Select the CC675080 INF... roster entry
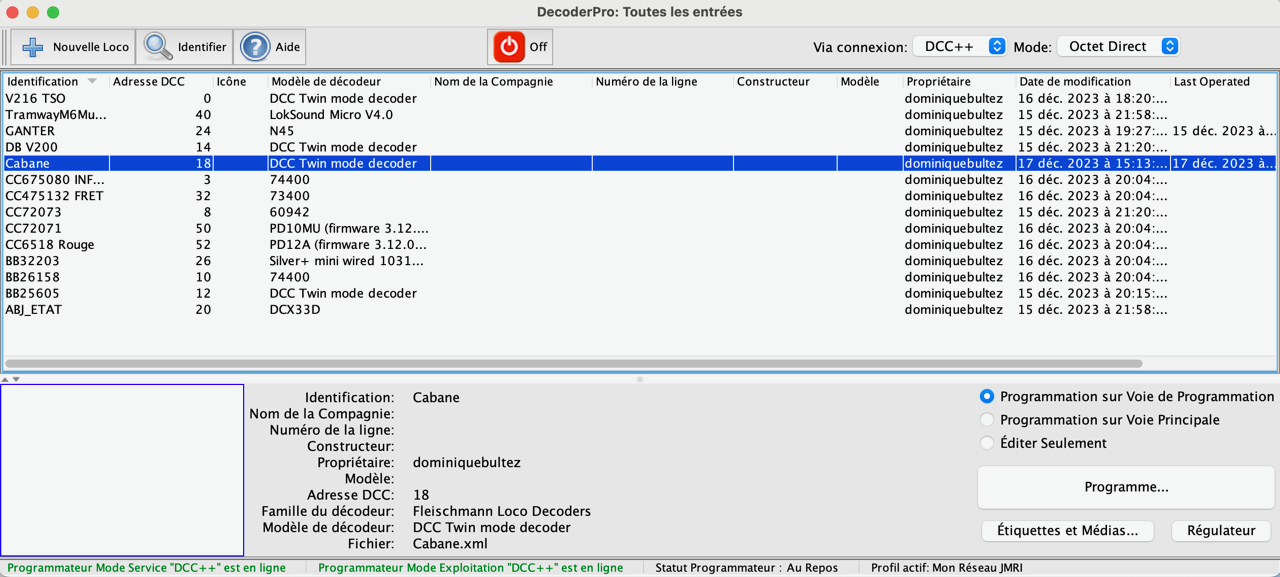1280x577 pixels. (x=640, y=180)
